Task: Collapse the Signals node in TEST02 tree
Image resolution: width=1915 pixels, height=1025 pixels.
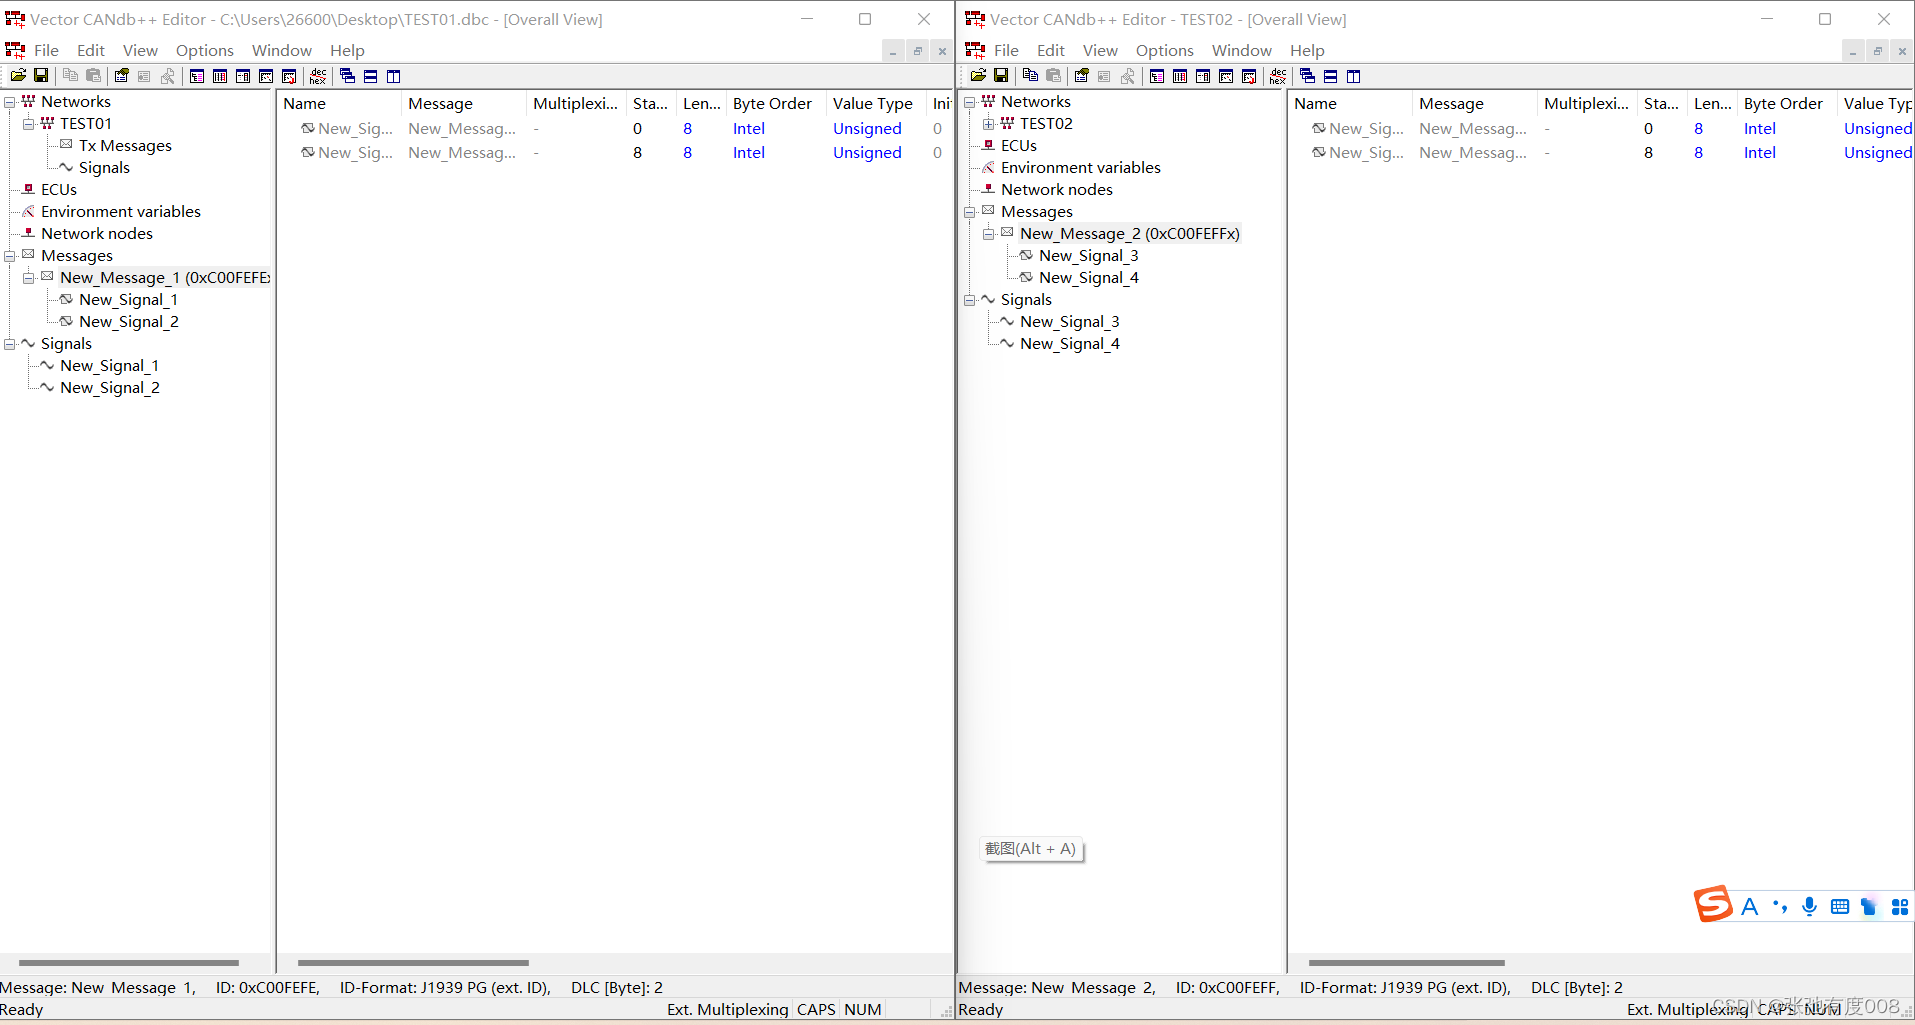Action: (x=970, y=300)
